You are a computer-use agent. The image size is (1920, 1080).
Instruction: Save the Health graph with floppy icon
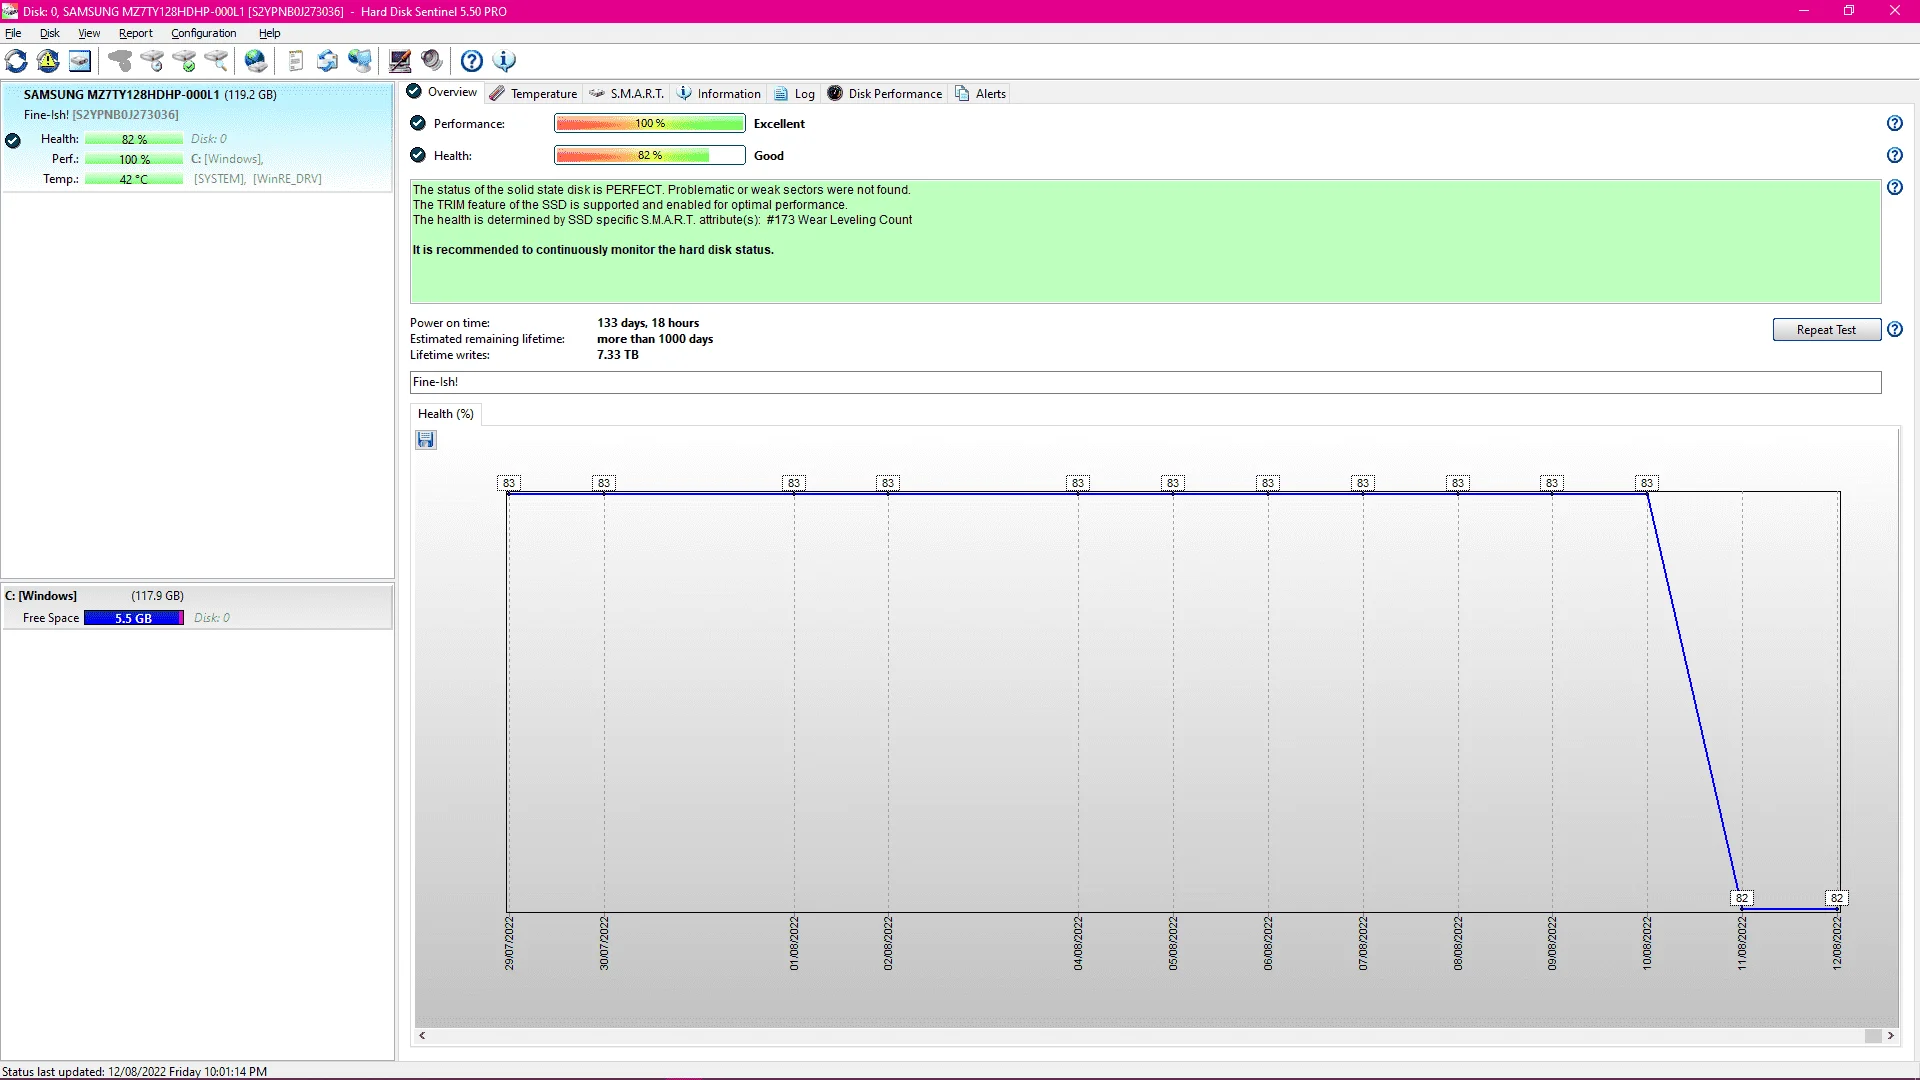(x=426, y=440)
